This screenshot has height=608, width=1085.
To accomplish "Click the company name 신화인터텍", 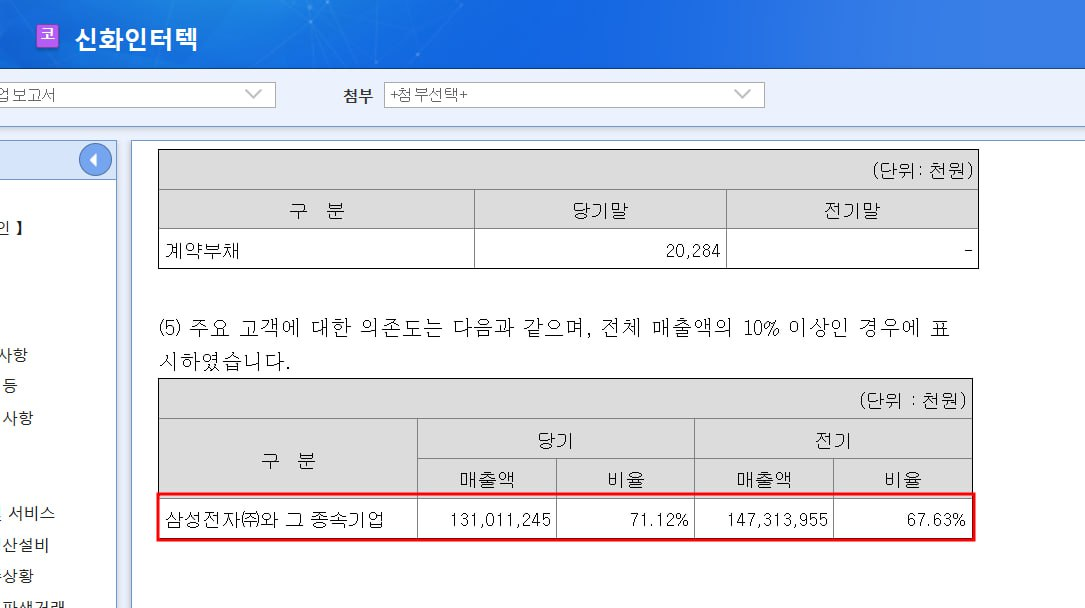I will pyautogui.click(x=136, y=39).
